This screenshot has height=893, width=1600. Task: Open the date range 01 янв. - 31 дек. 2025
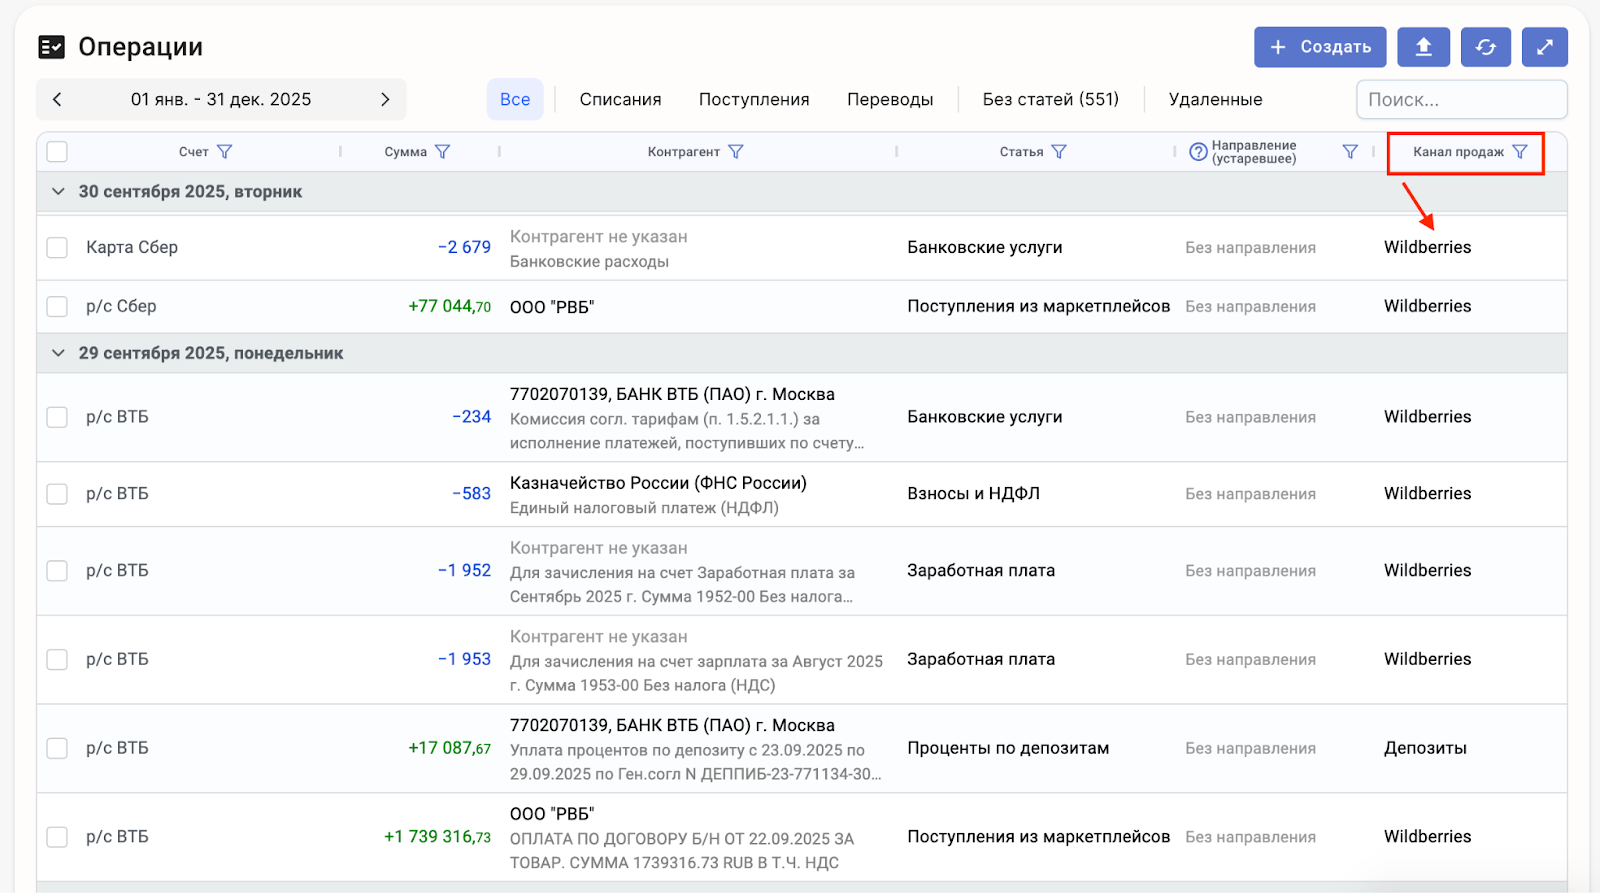tap(221, 99)
